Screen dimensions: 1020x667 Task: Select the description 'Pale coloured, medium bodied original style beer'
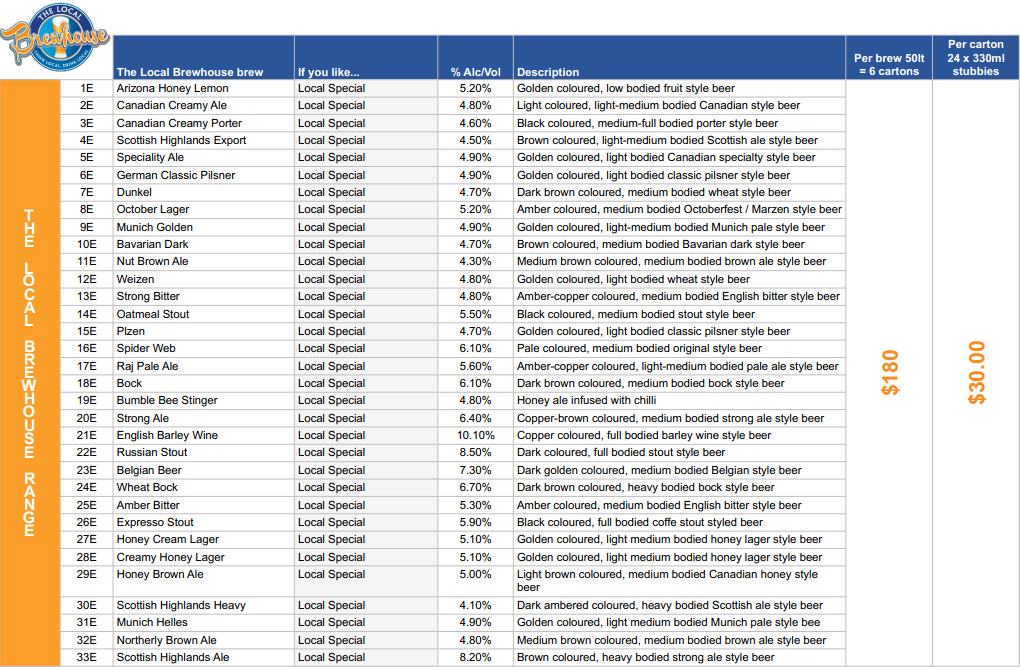[639, 349]
